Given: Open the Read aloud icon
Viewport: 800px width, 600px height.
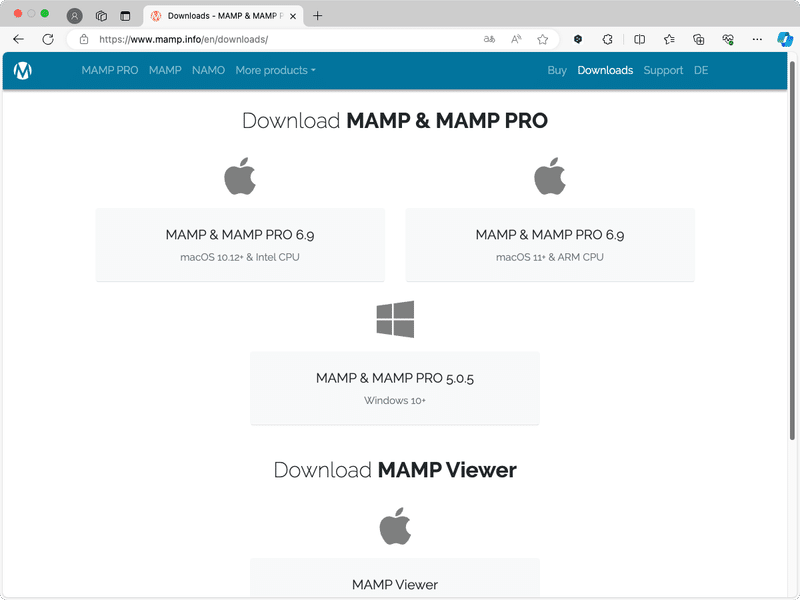Looking at the screenshot, I should (x=516, y=39).
